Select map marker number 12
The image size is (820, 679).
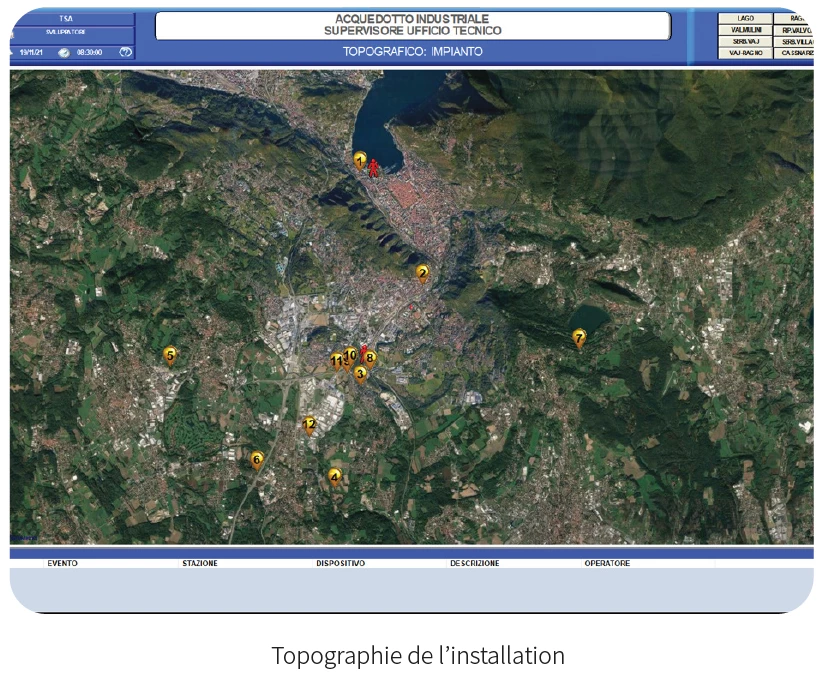(x=309, y=424)
